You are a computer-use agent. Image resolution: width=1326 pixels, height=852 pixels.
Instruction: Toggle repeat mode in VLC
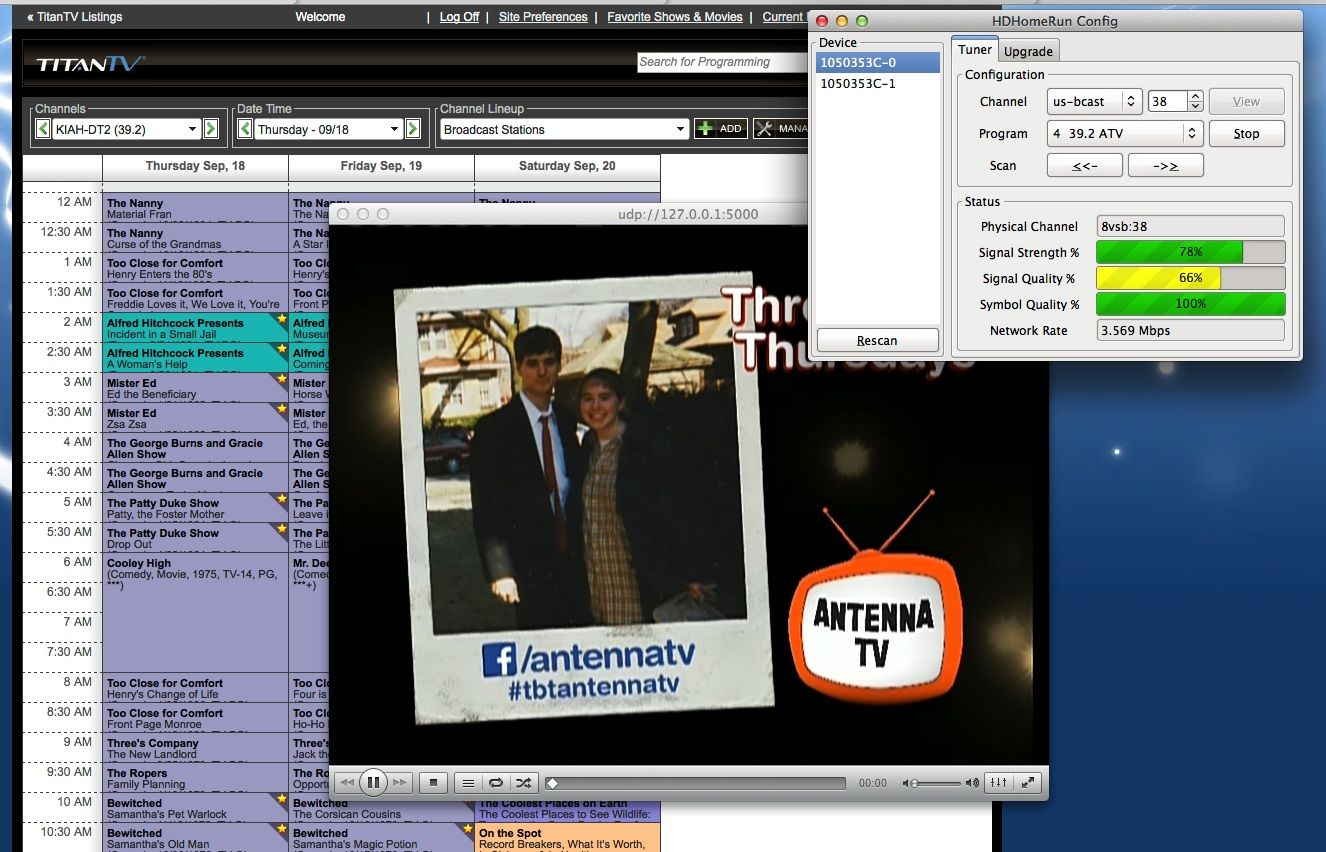tap(495, 783)
